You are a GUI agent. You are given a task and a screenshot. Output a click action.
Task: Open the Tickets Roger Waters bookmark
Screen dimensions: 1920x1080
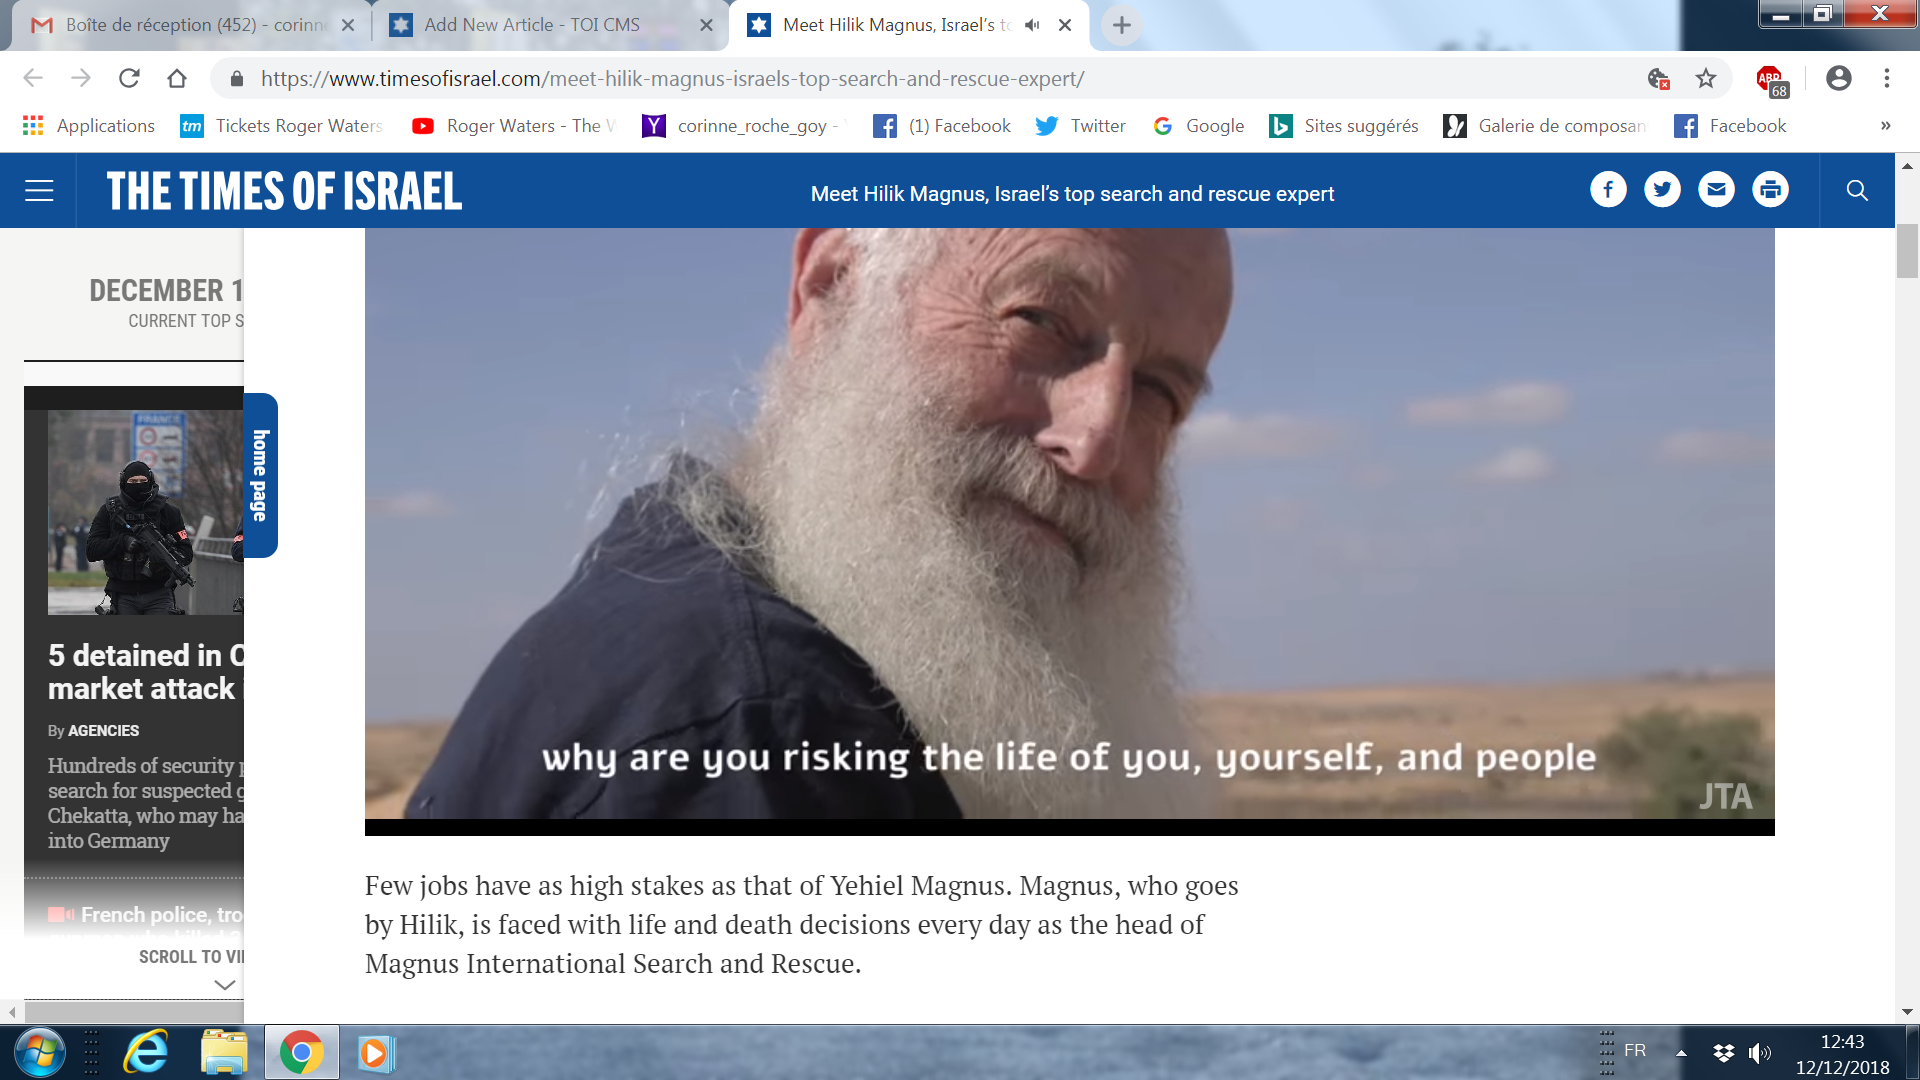(282, 126)
